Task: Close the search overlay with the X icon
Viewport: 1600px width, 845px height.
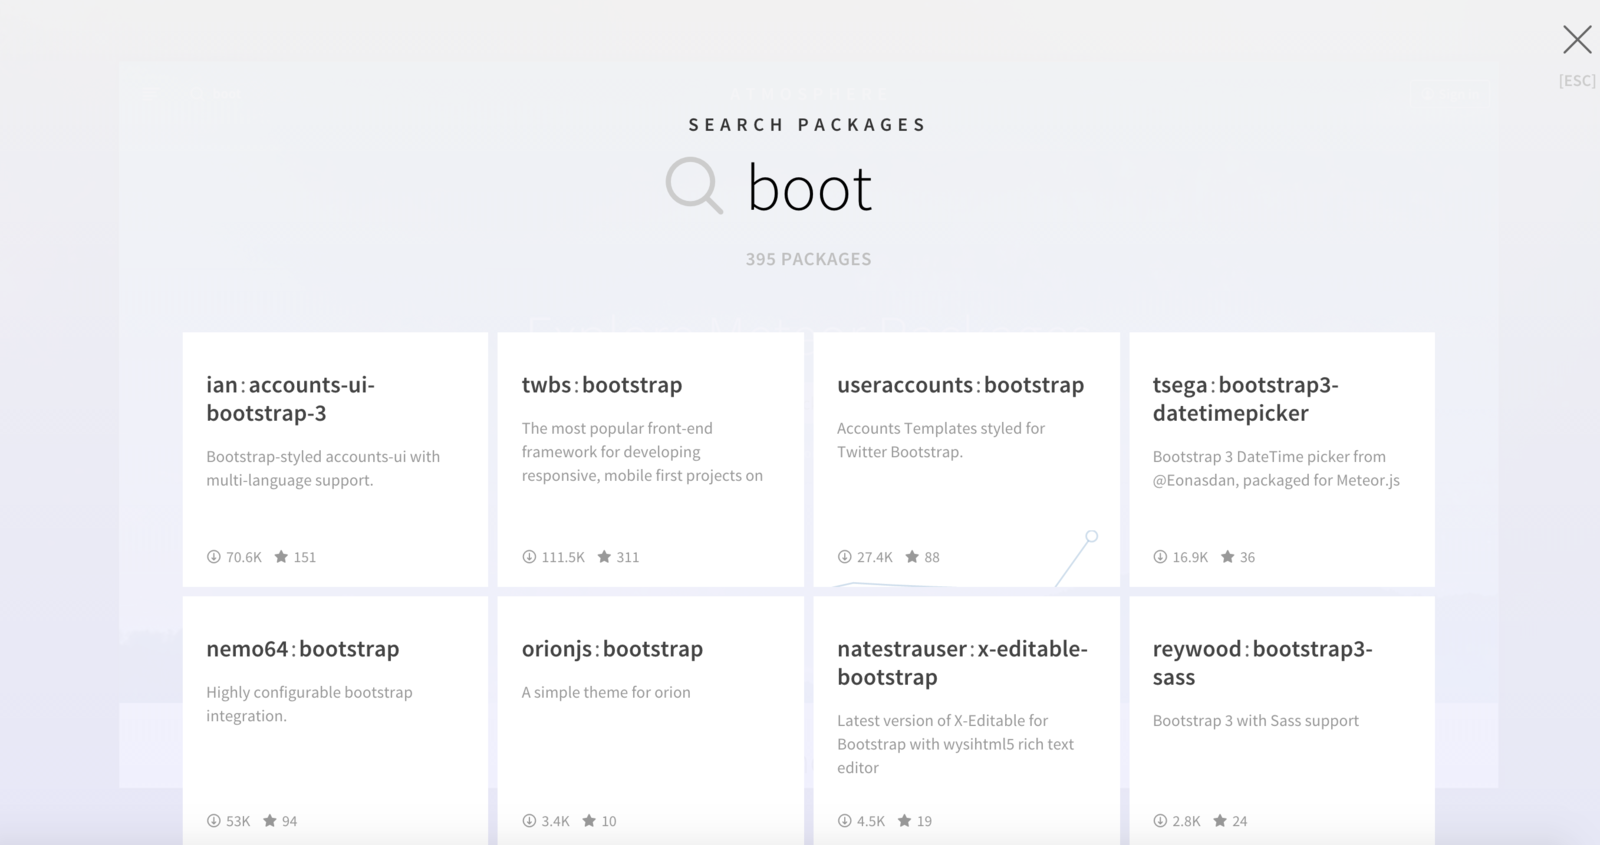Action: tap(1577, 40)
